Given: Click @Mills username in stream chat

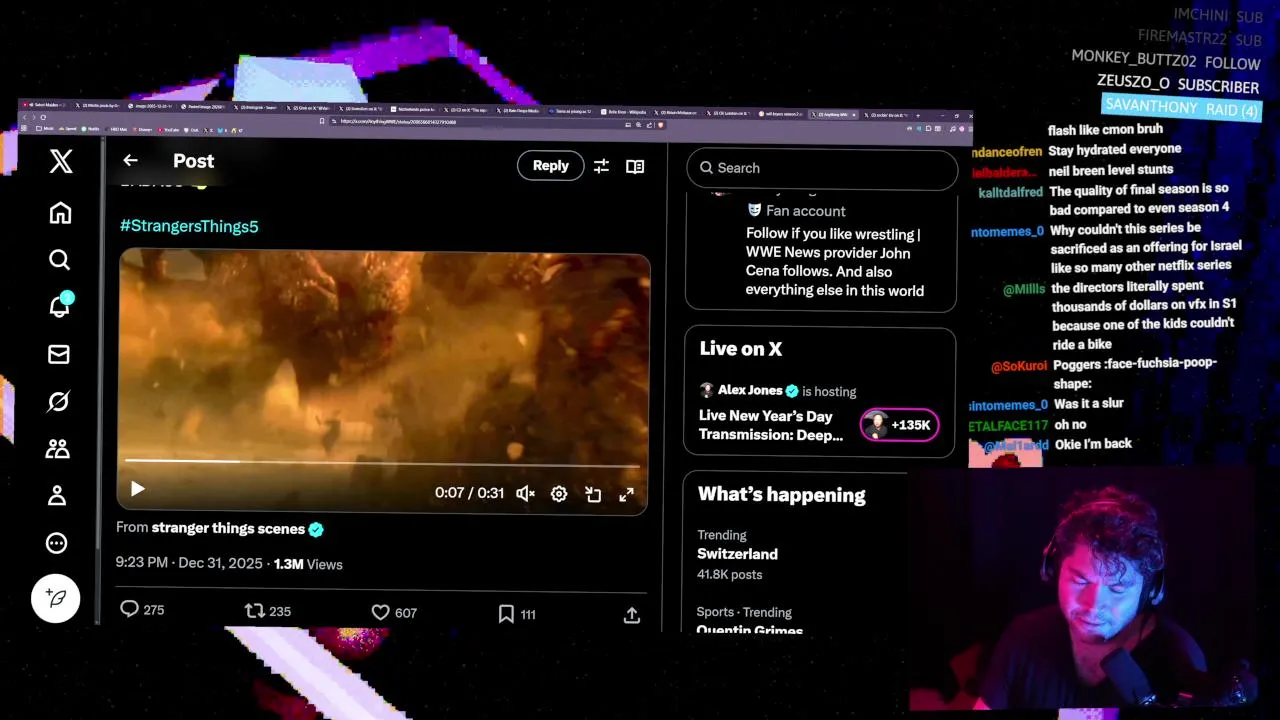Looking at the screenshot, I should coord(1024,290).
